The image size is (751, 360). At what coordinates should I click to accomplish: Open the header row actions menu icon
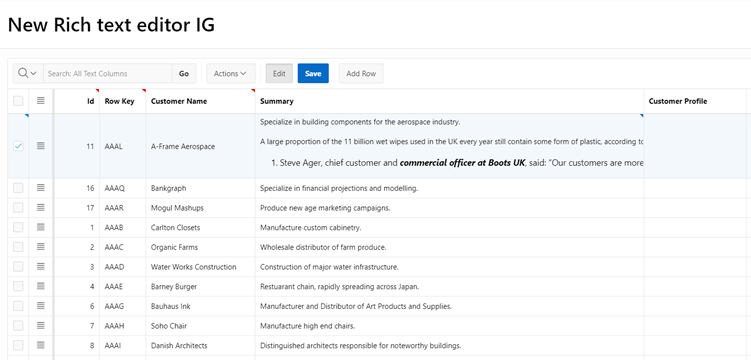coord(41,101)
